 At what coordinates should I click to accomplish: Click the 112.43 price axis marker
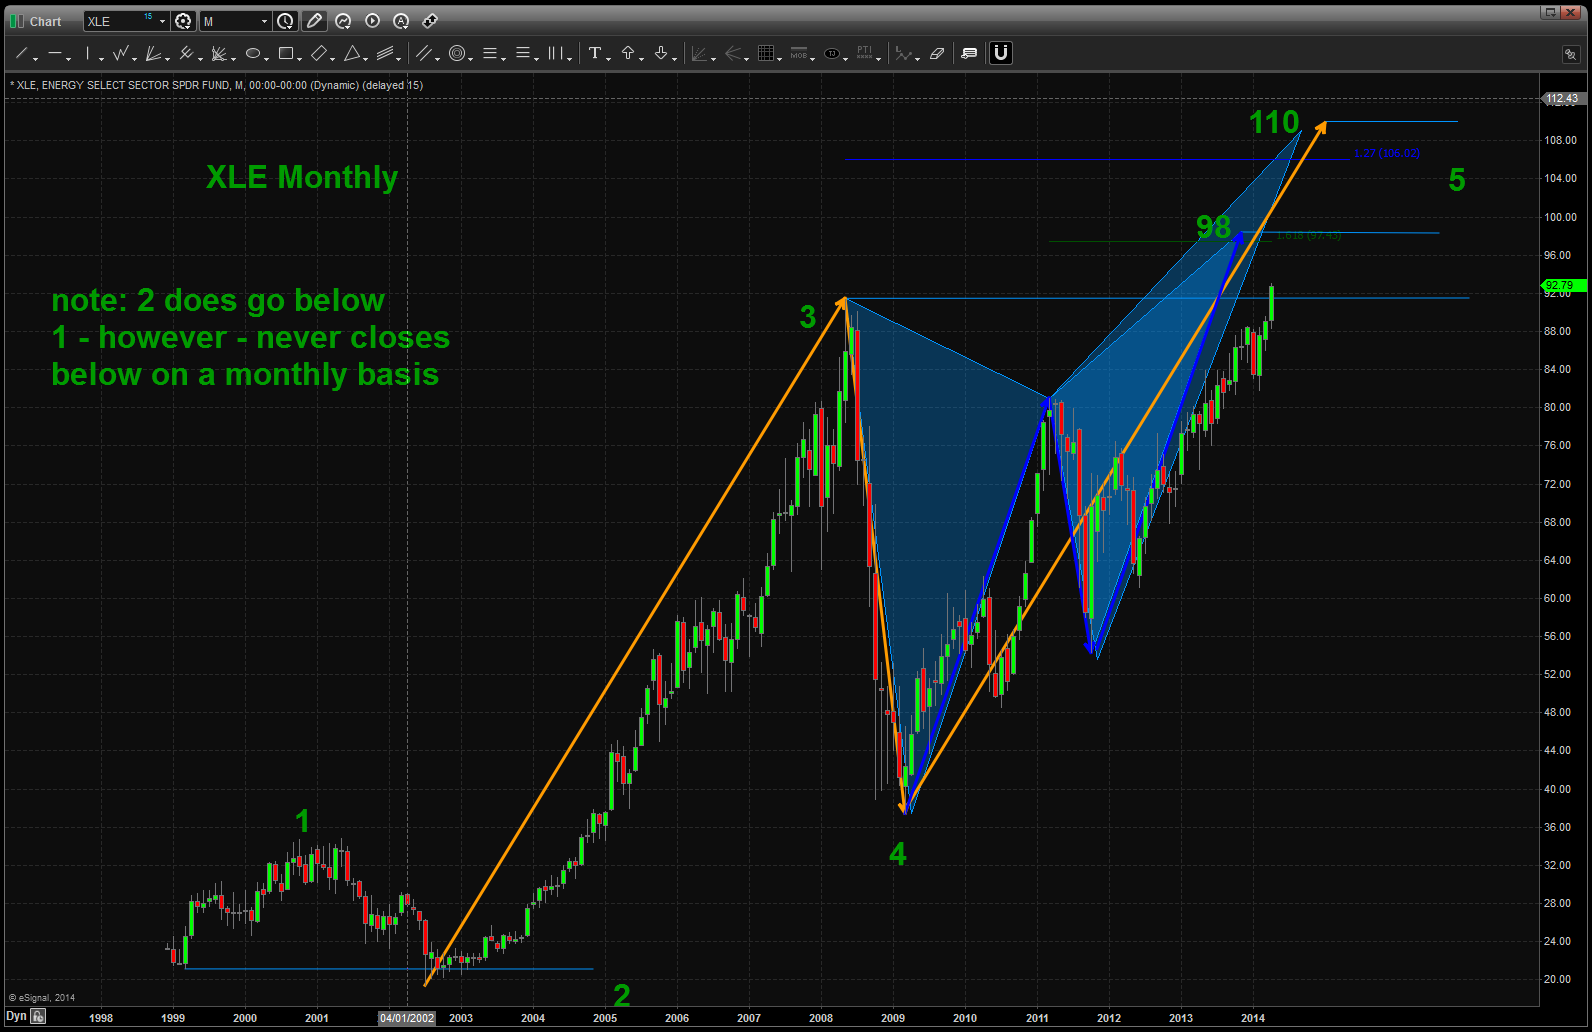1561,98
